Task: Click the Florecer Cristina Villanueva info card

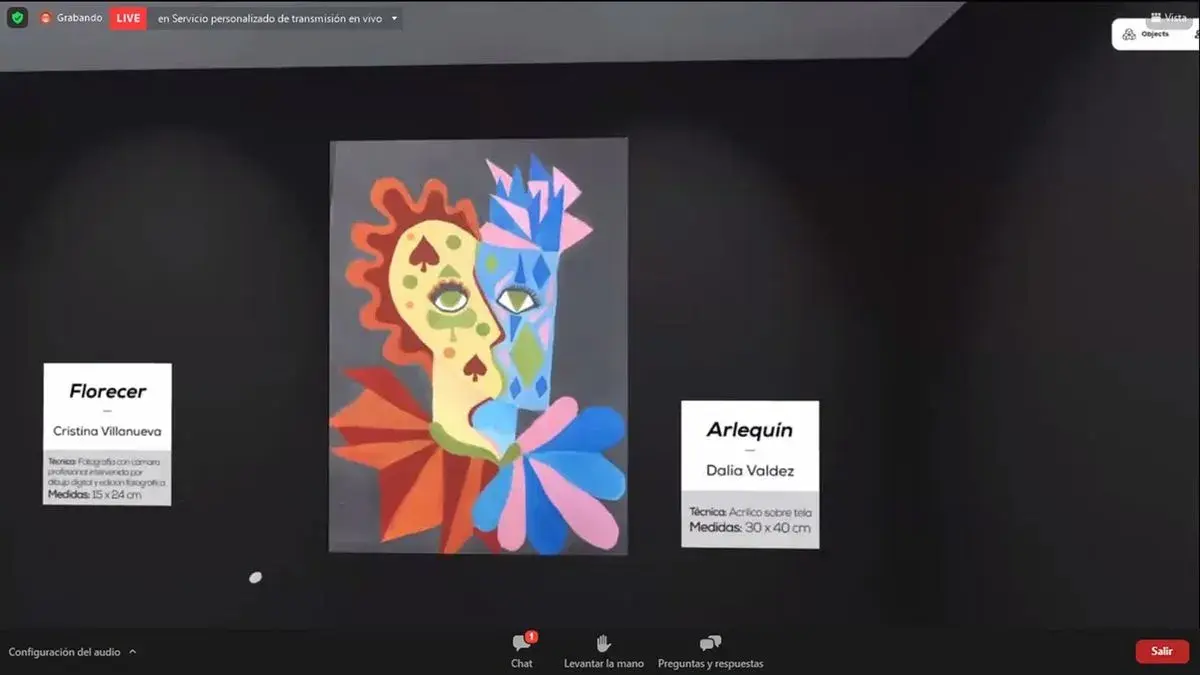Action: (107, 434)
